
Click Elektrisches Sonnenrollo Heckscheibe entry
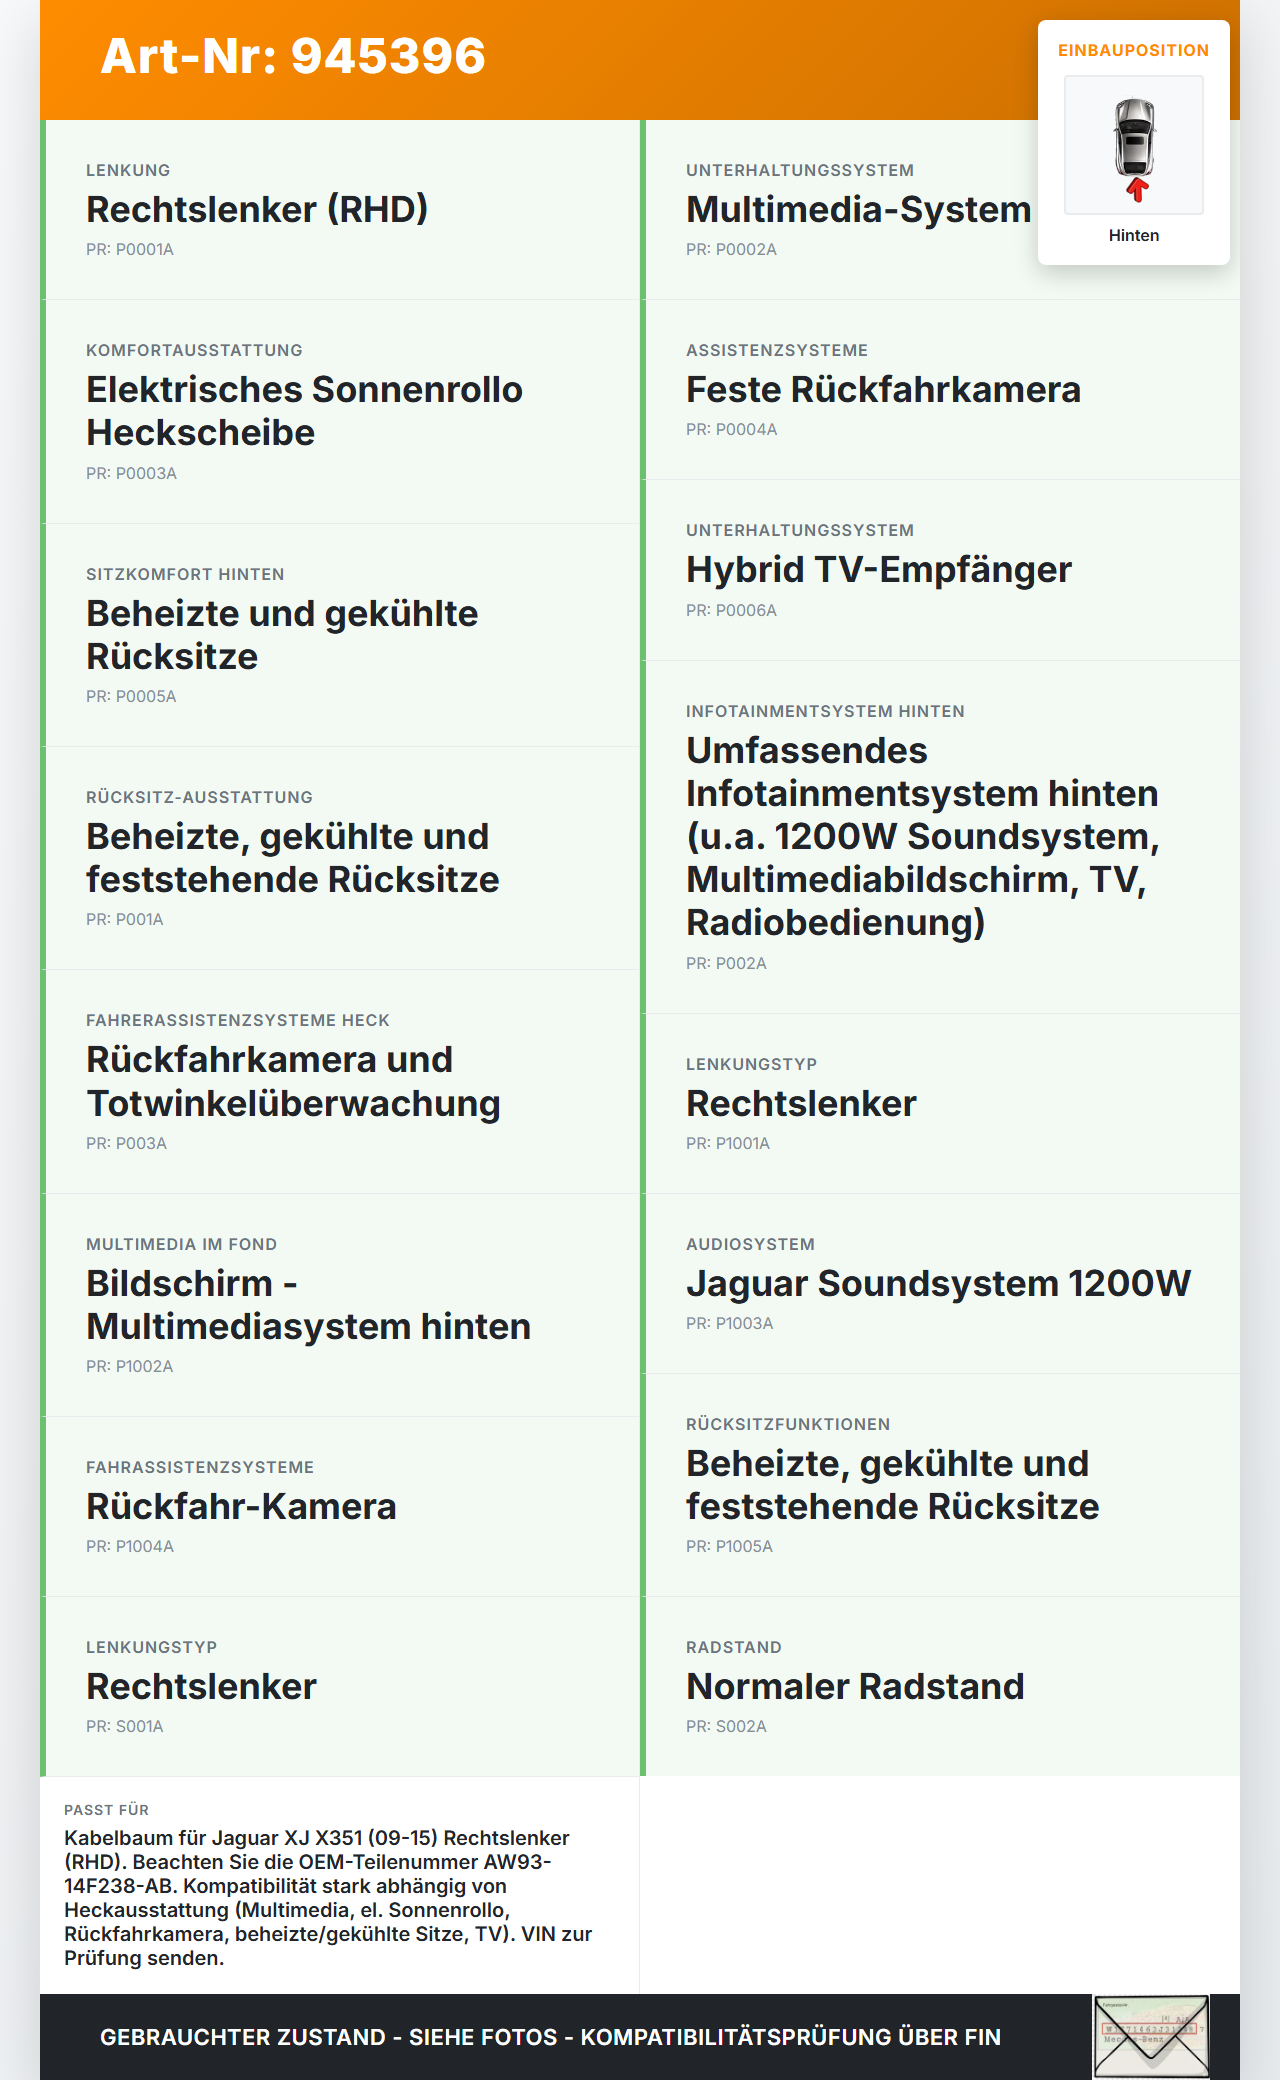tap(340, 412)
